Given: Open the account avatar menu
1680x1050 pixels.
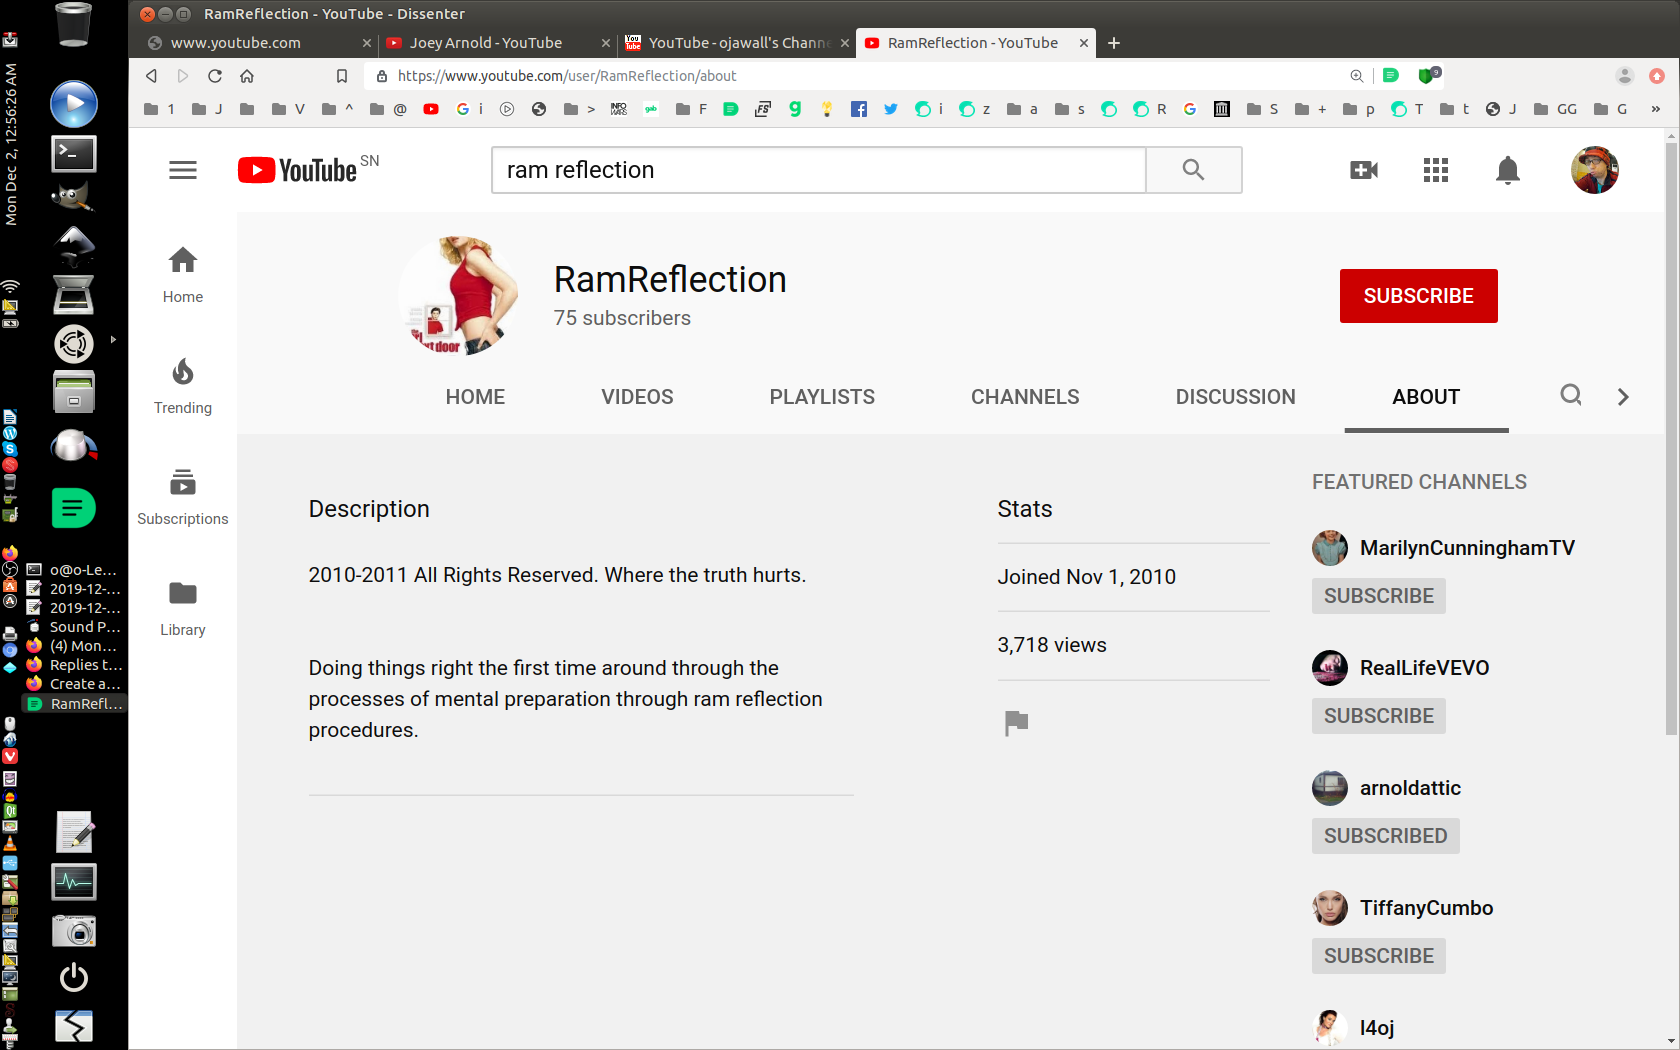Looking at the screenshot, I should pos(1595,170).
